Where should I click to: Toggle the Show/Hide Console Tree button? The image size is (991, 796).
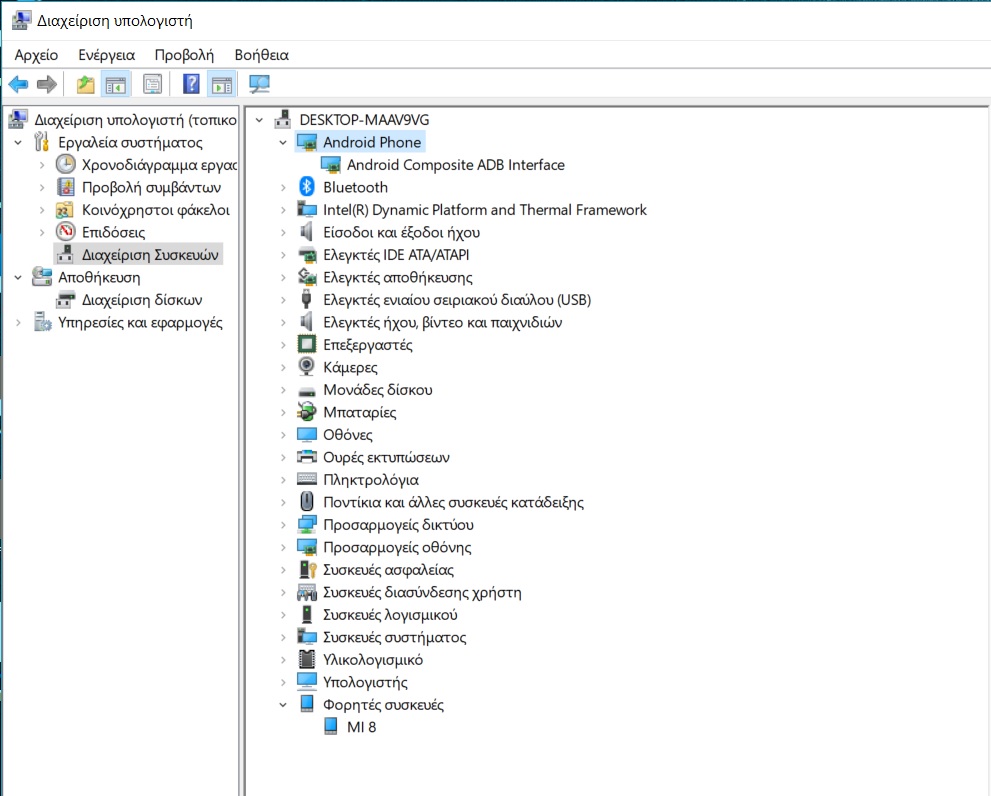tap(116, 85)
